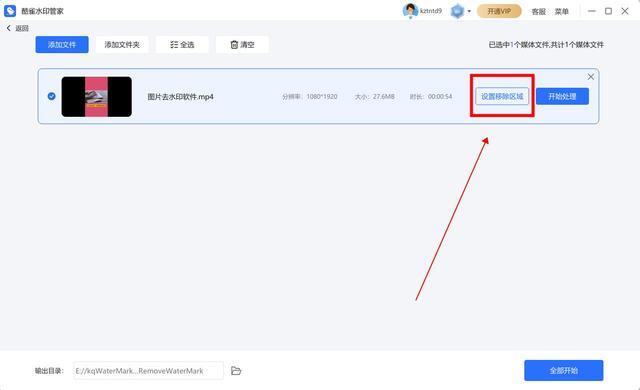Click the 开通VIP button
This screenshot has height=390, width=640.
click(499, 11)
